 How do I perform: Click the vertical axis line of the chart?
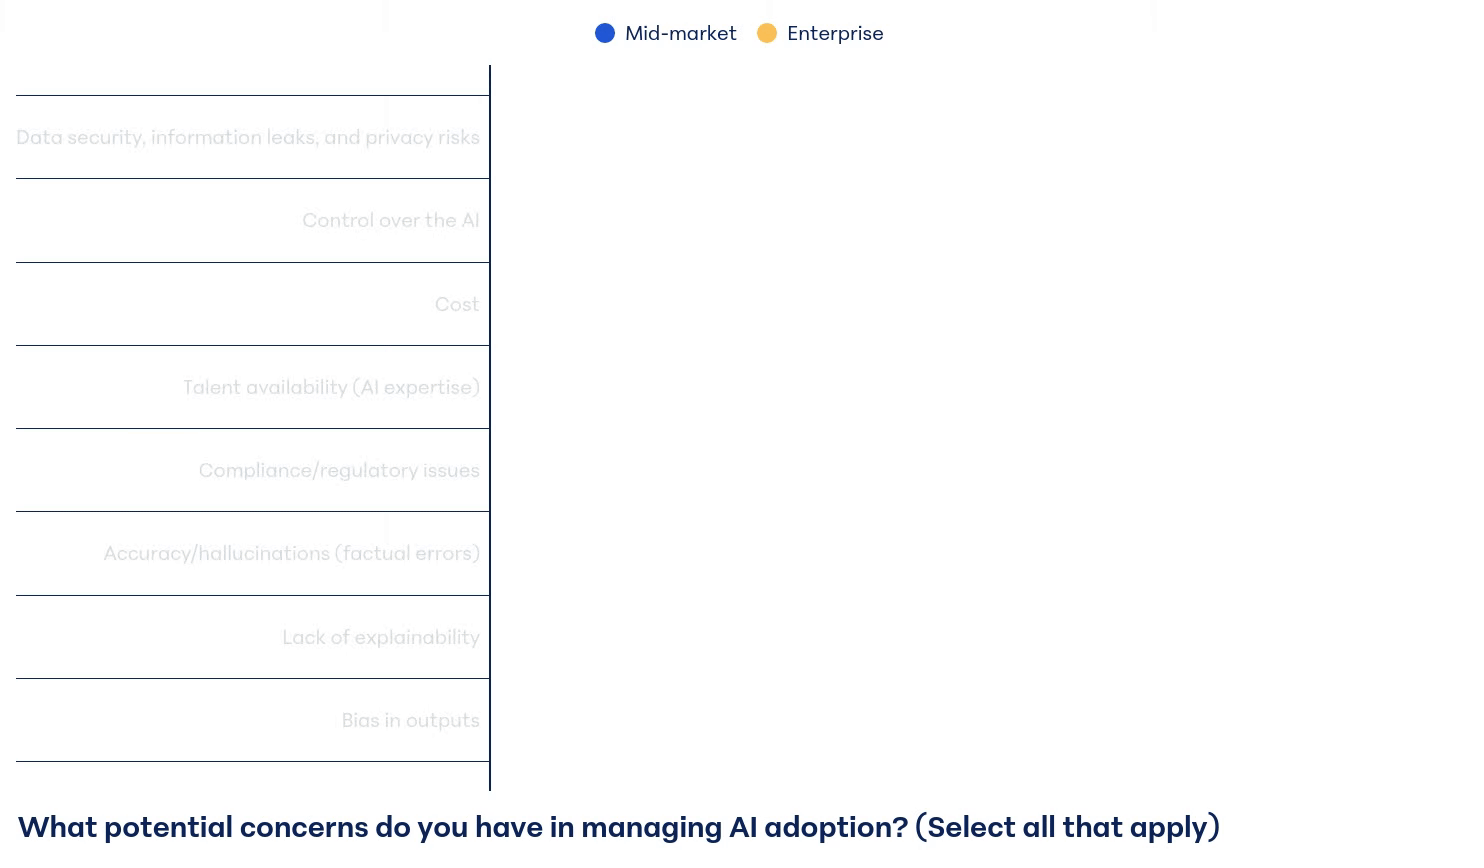tap(490, 428)
